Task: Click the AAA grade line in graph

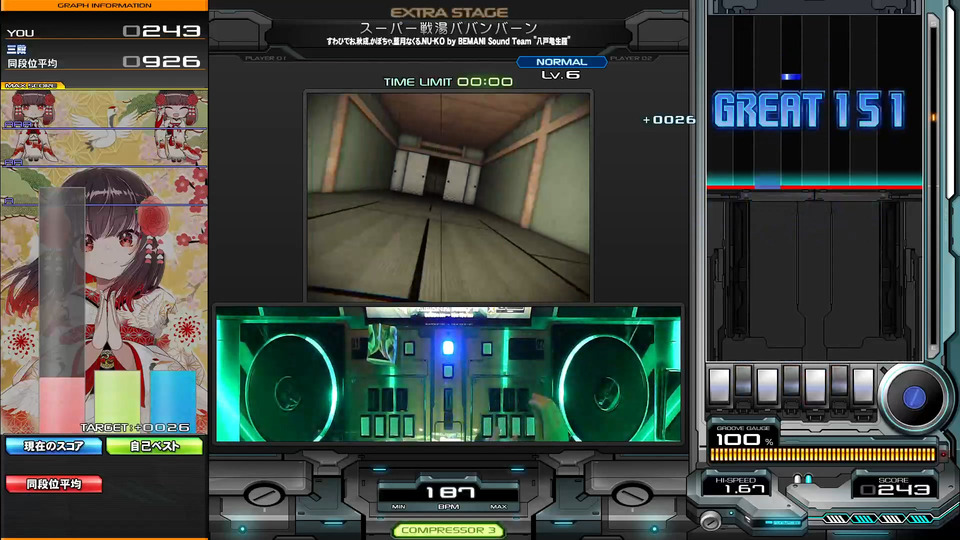Action: (104, 127)
